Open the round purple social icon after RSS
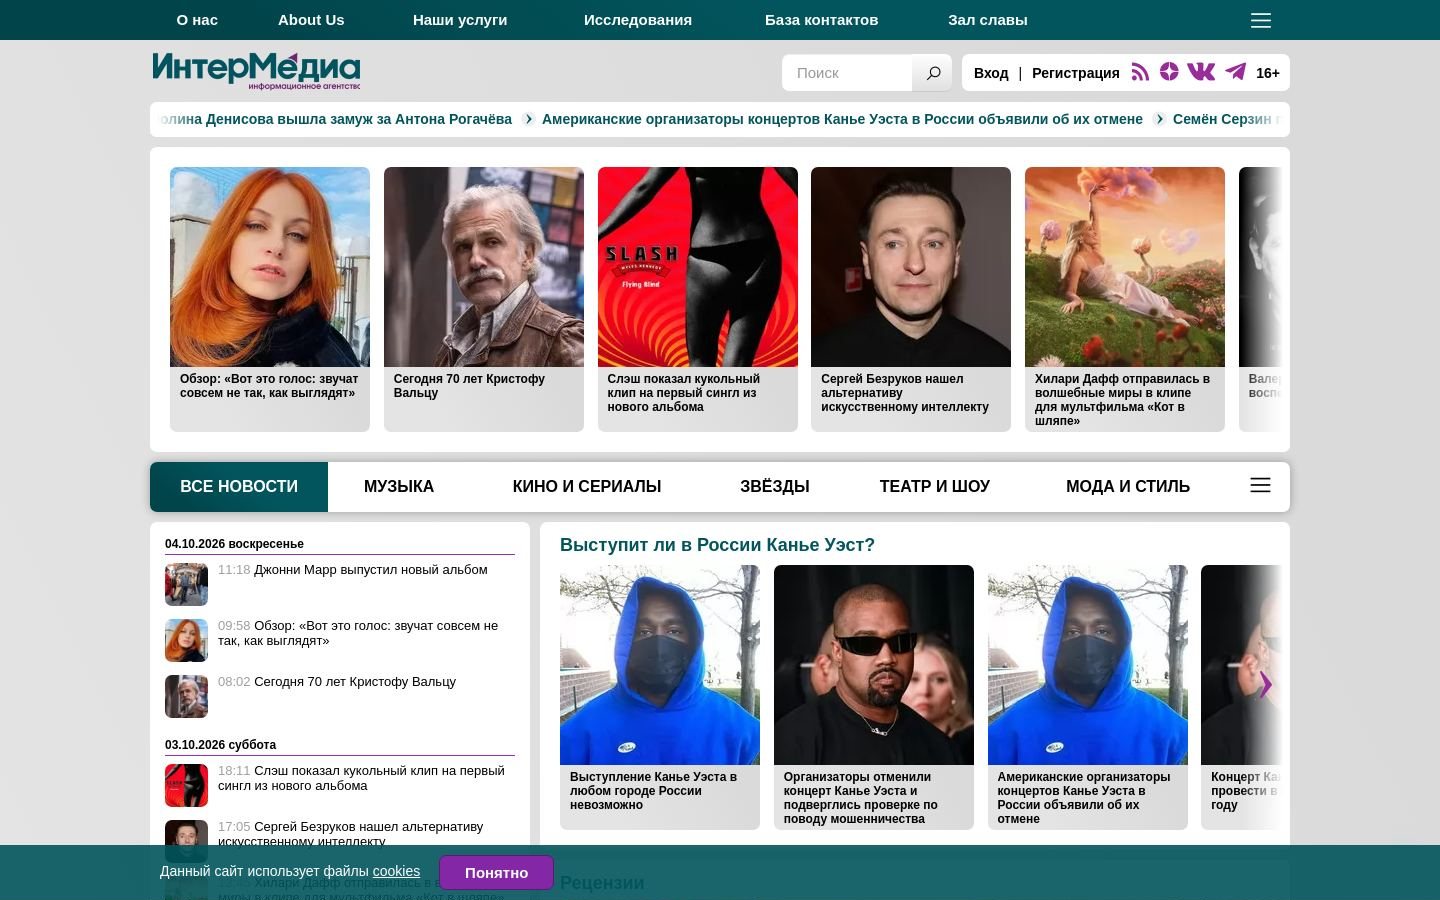Viewport: 1440px width, 900px height. point(1169,72)
